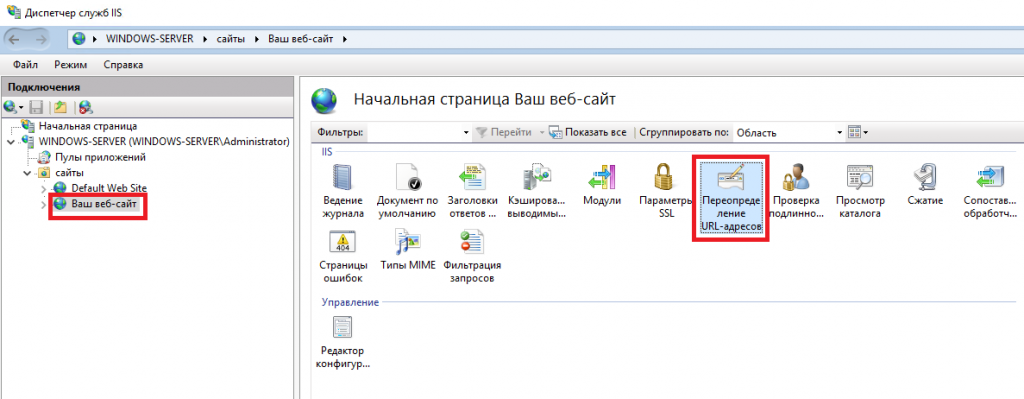Open view mode dropdown arrow
The height and width of the screenshot is (399, 1024).
pos(865,133)
